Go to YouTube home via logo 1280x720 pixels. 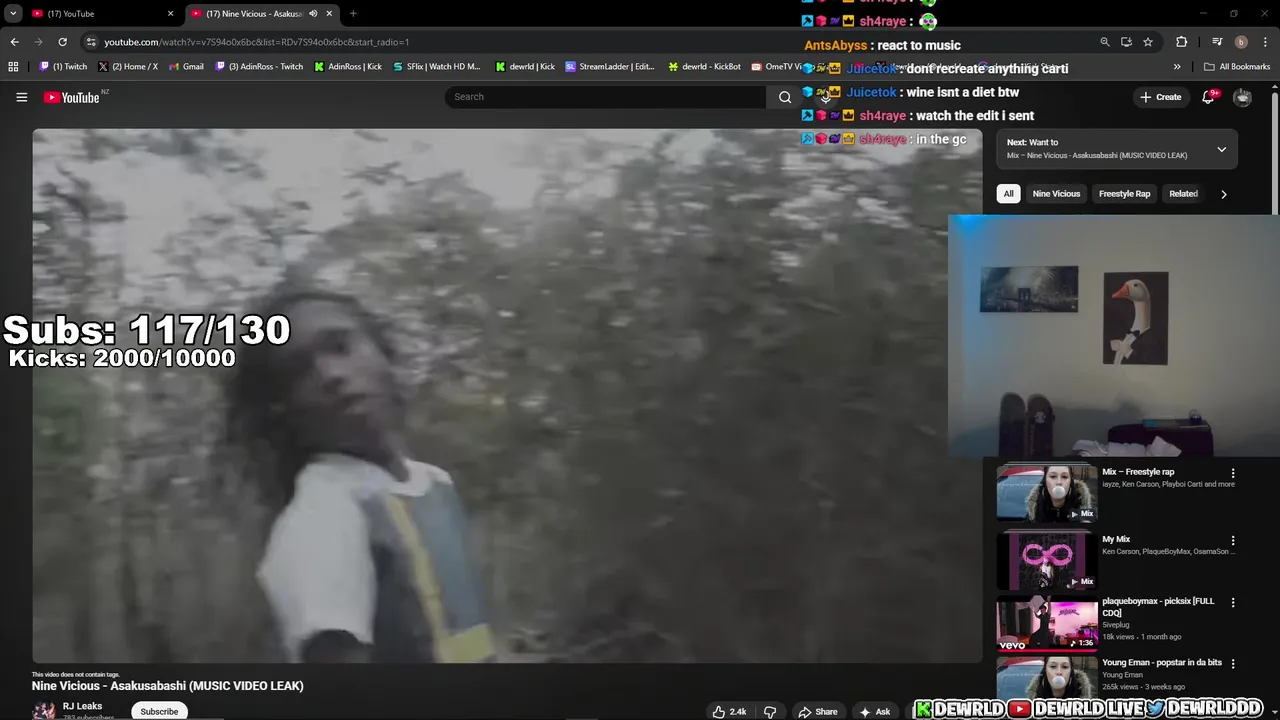pos(72,97)
